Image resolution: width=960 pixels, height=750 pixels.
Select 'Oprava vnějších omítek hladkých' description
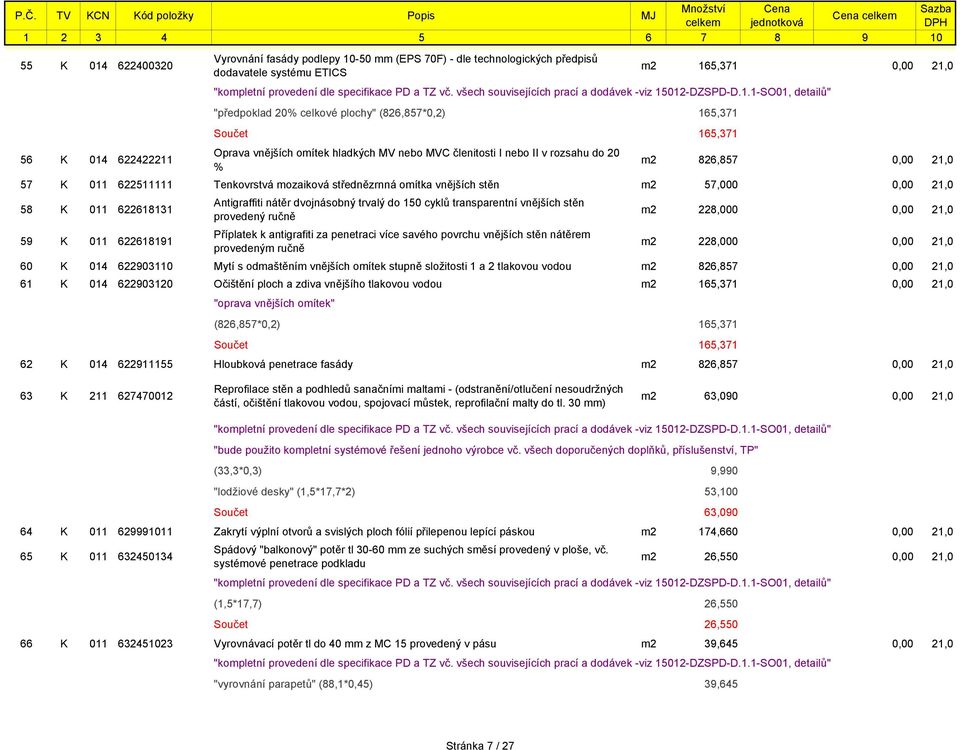pyautogui.click(x=416, y=160)
